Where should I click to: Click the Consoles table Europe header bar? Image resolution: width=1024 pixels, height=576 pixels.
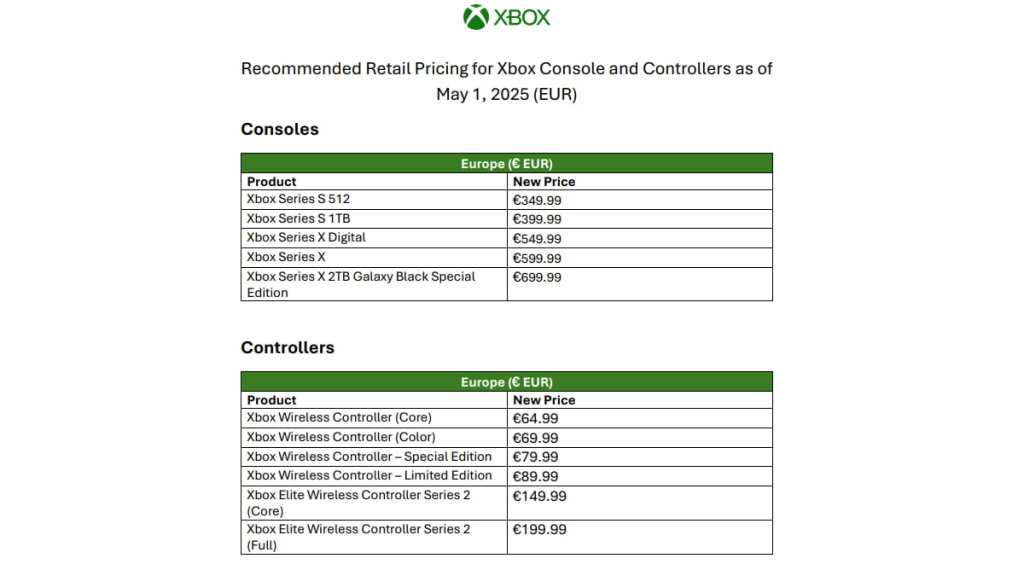506,164
